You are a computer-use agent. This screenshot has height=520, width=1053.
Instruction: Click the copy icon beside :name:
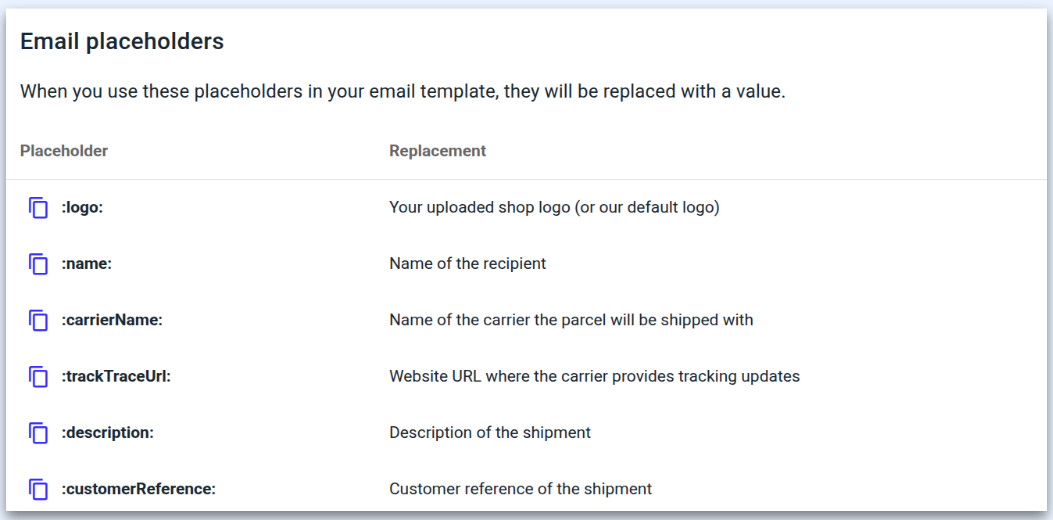click(x=38, y=264)
